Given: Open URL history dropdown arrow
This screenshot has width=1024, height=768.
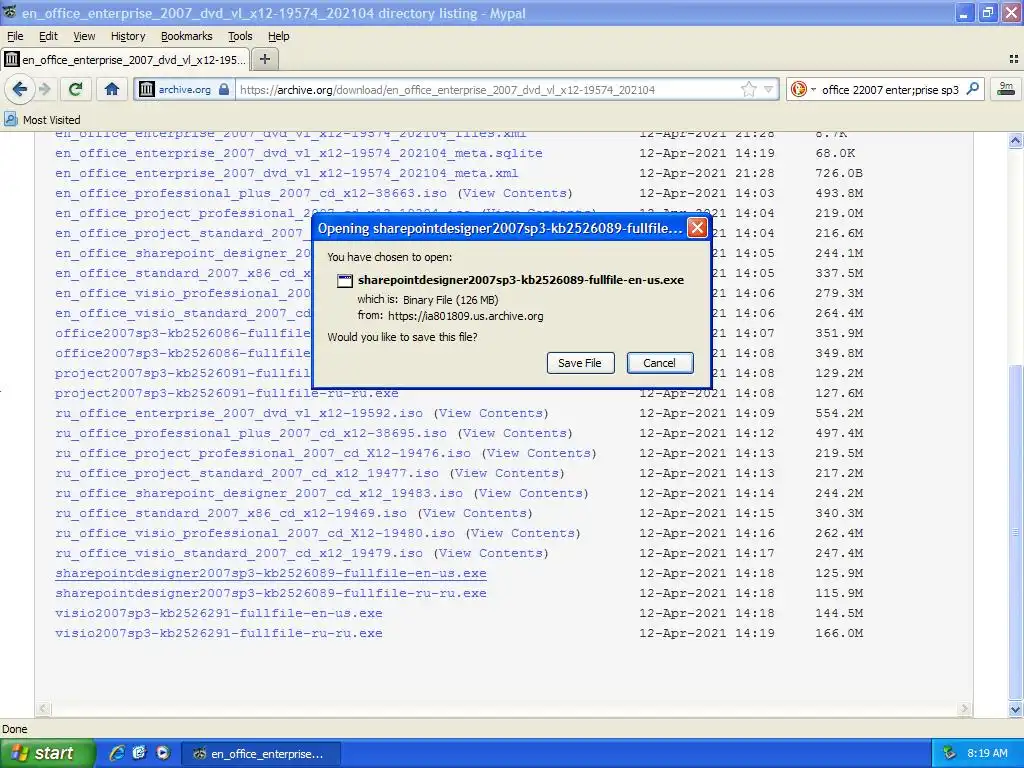Looking at the screenshot, I should pos(769,89).
